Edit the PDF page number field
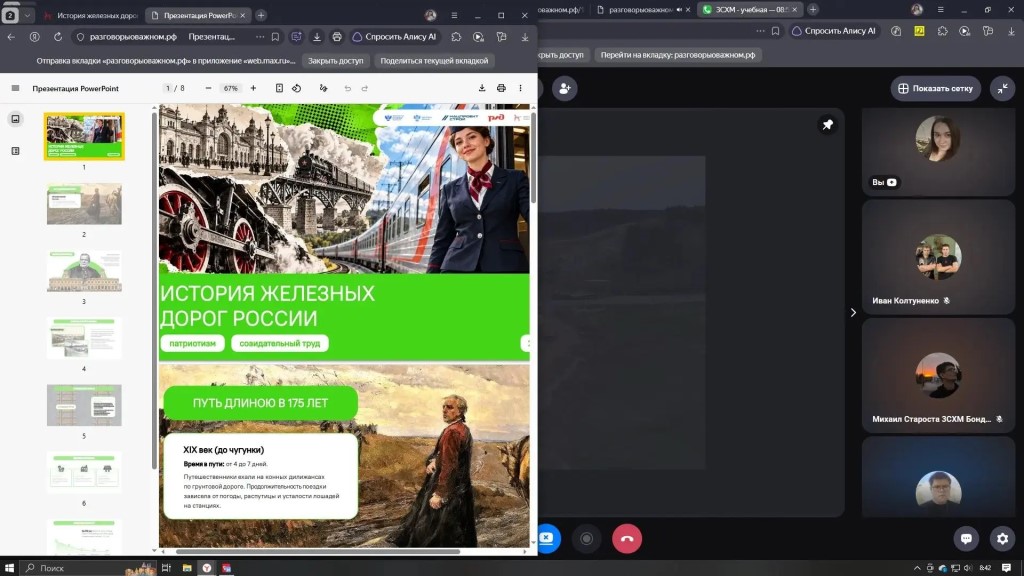 point(168,88)
